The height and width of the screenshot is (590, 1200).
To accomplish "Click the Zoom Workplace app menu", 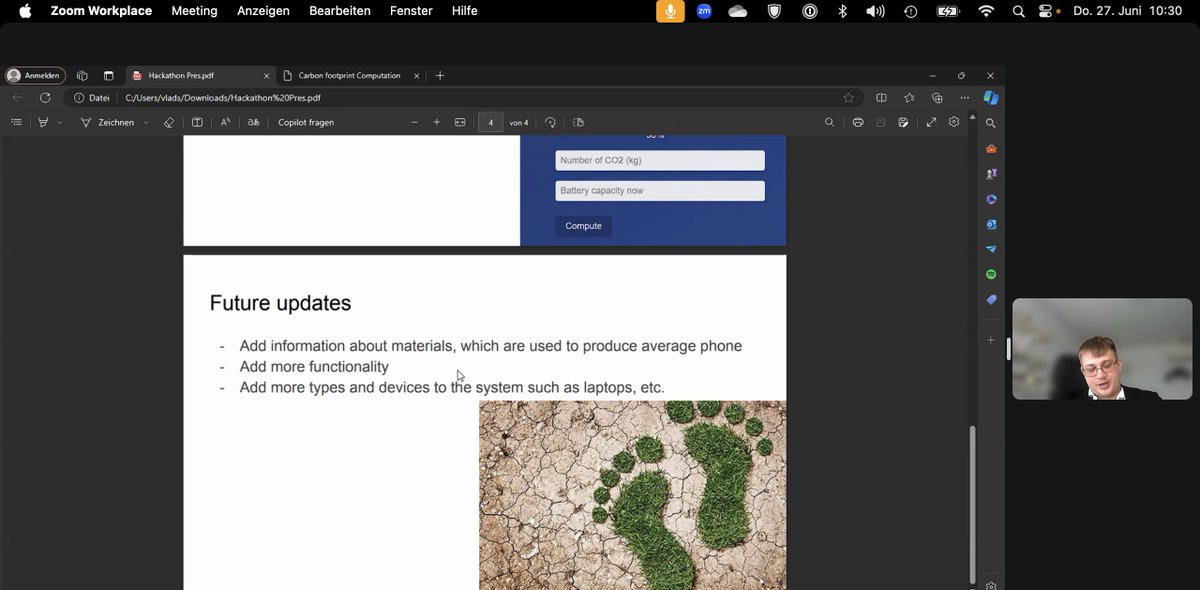I will tap(101, 11).
